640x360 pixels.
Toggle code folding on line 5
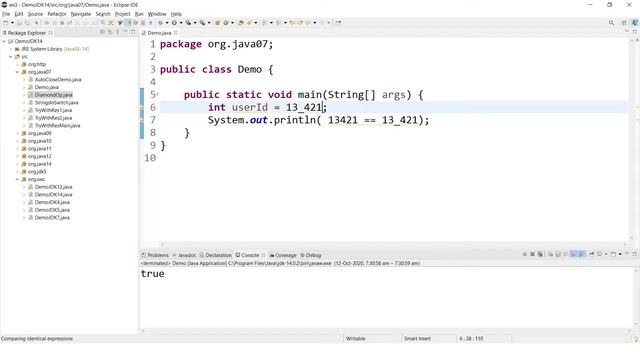click(158, 94)
